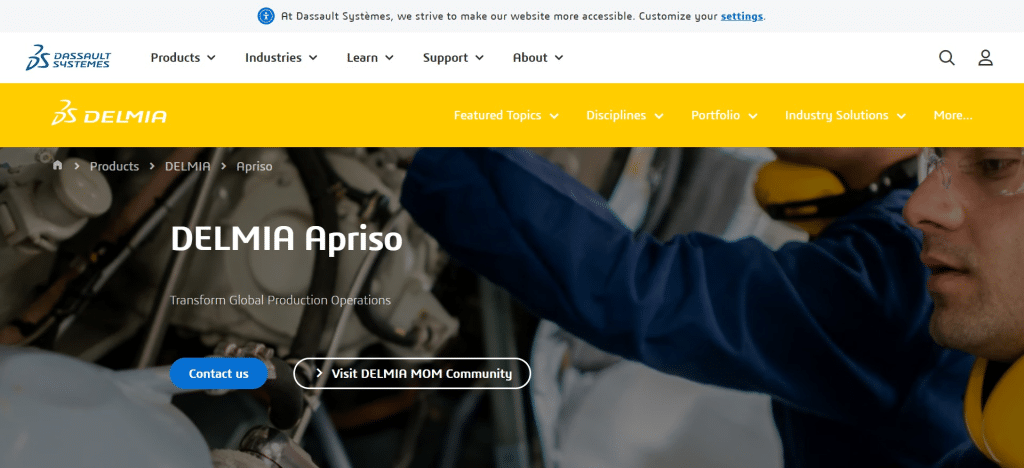The width and height of the screenshot is (1024, 468).
Task: Open the Disciplines dropdown
Action: [x=624, y=116]
